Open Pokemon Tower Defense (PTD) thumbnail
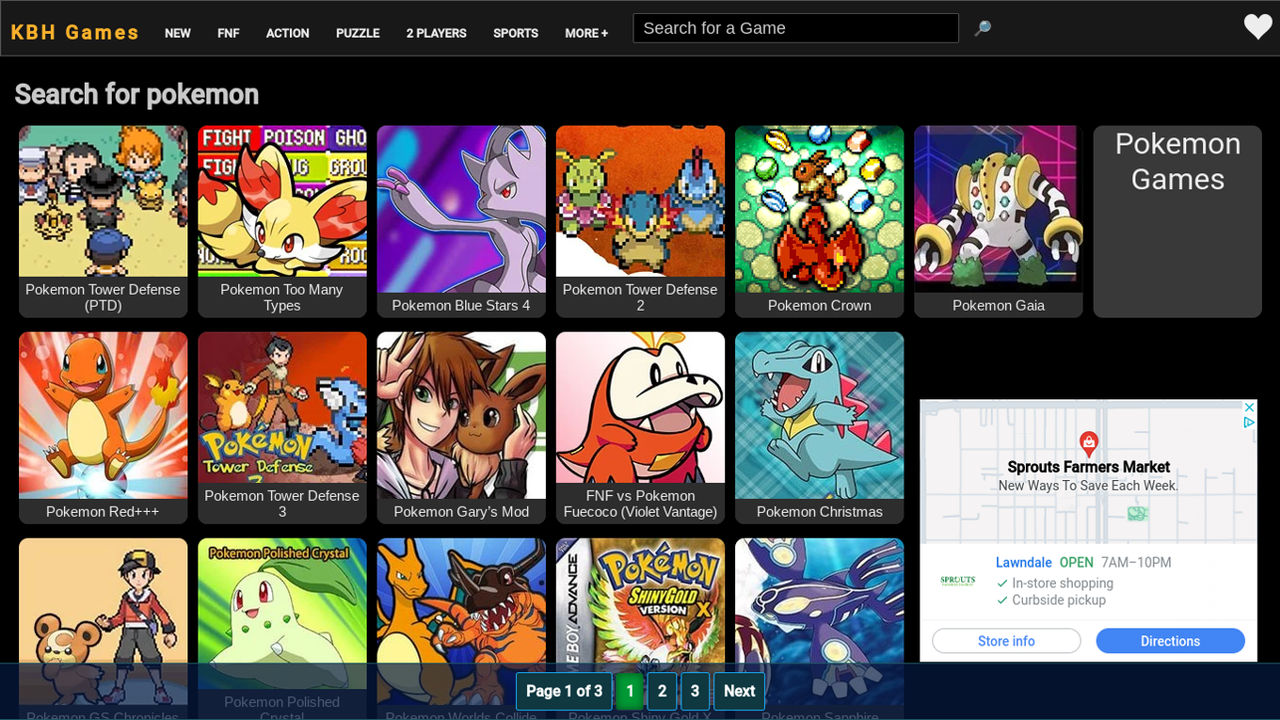Screen dimensions: 1280x720 103,221
